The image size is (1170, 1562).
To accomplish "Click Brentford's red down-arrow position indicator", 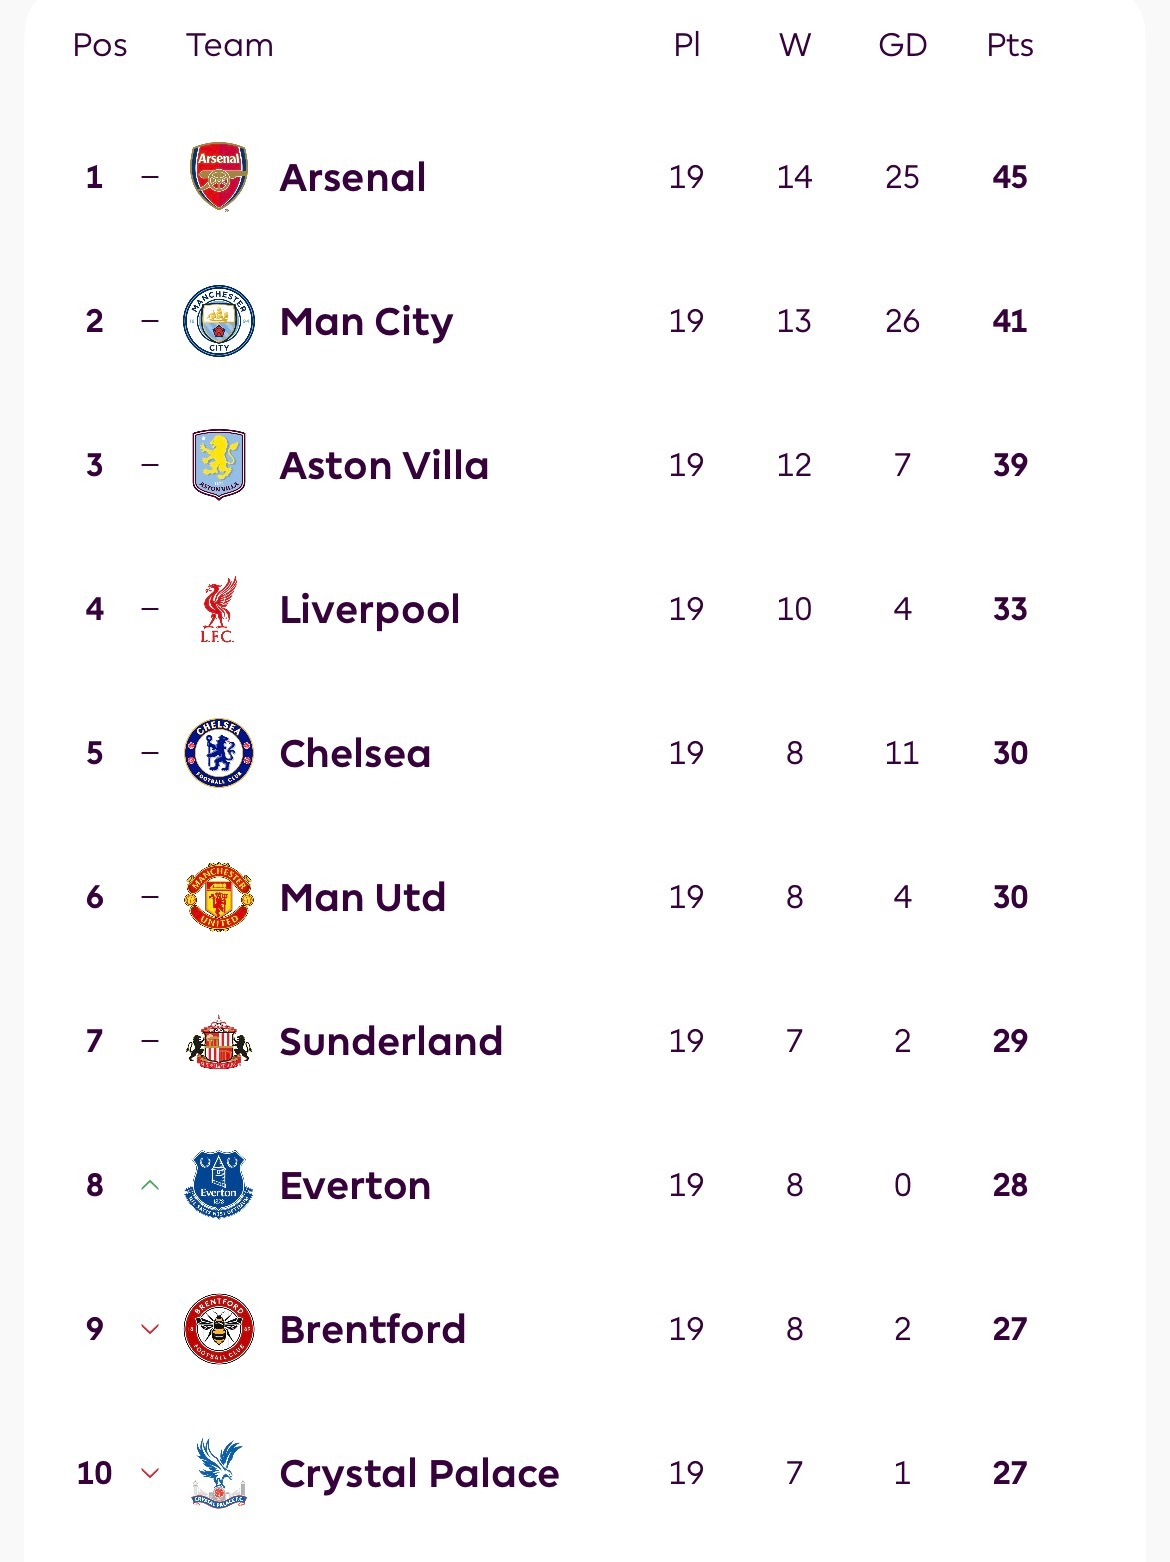I will (x=150, y=1329).
